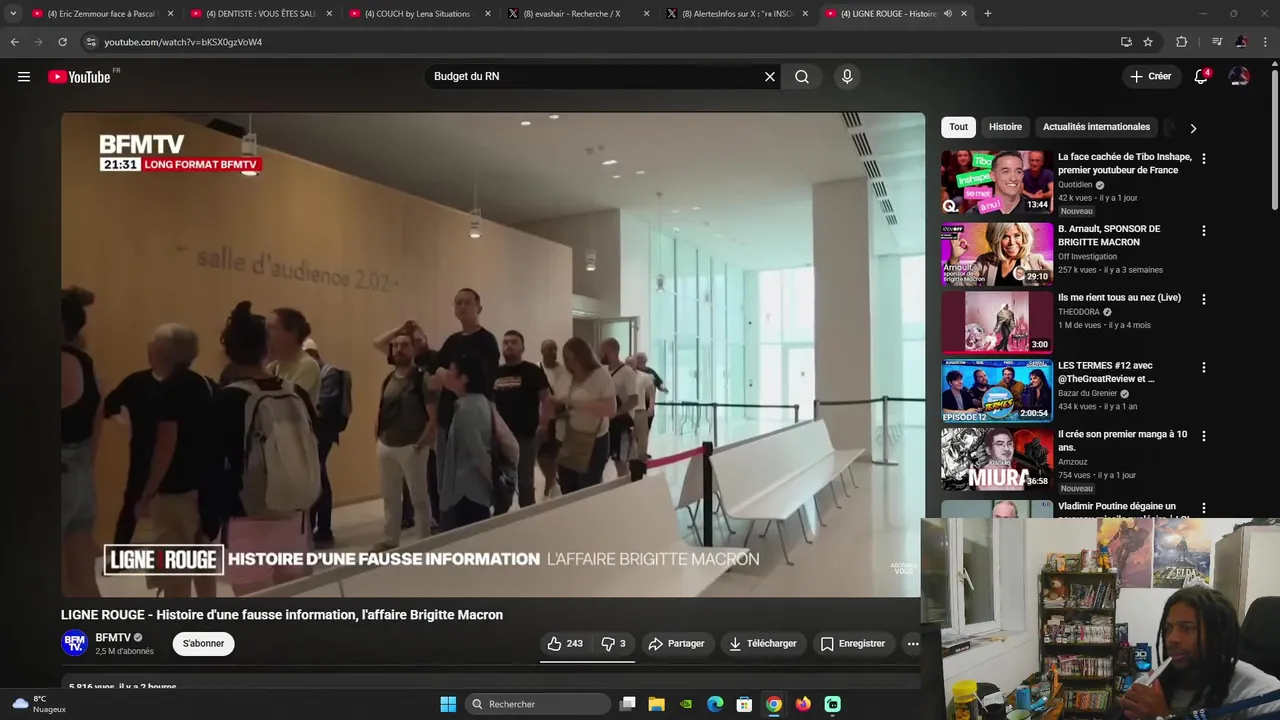Open Task View on the taskbar
Screen dimensions: 1280x720
point(627,704)
